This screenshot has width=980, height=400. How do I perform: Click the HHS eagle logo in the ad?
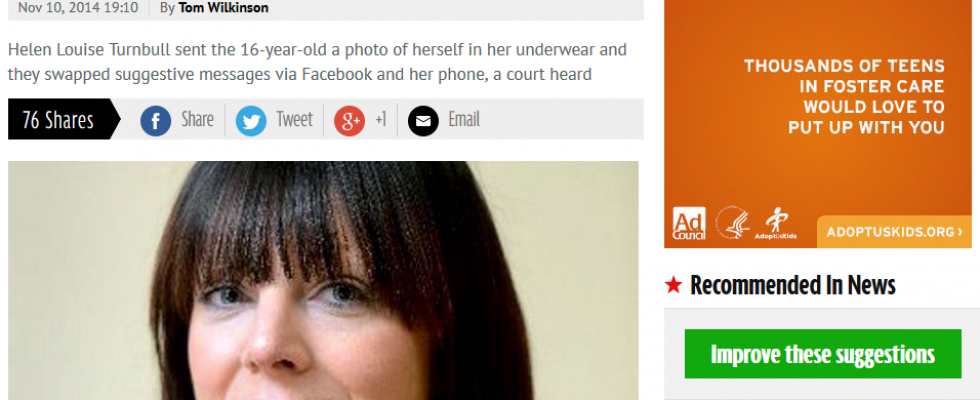pyautogui.click(x=732, y=222)
